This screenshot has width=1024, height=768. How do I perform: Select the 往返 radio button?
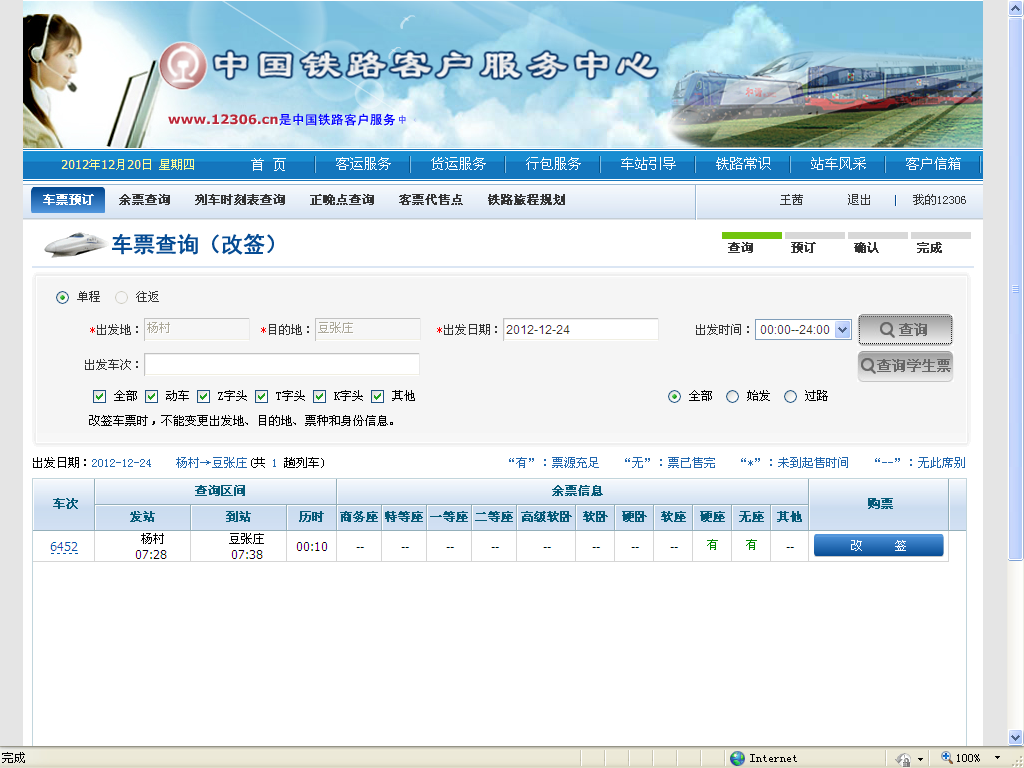[x=121, y=298]
